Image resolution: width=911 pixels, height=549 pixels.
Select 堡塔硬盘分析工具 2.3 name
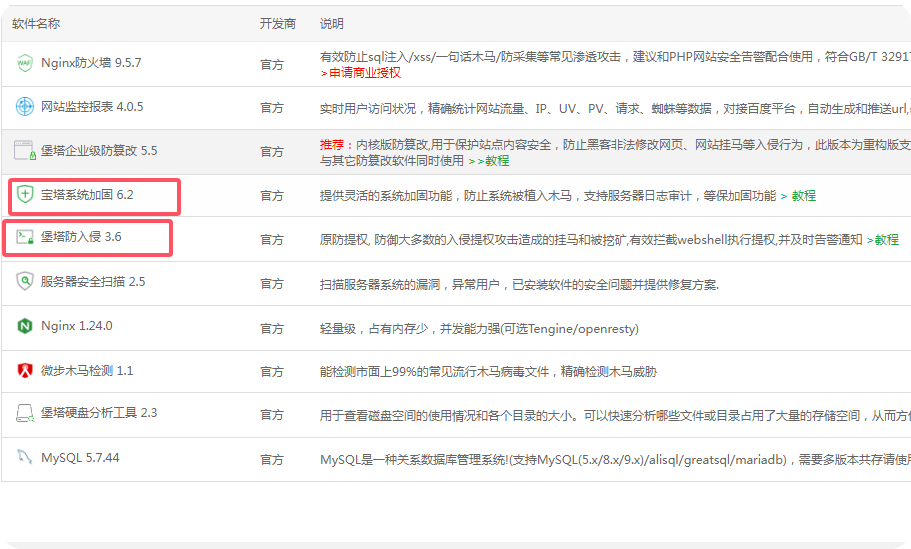pyautogui.click(x=99, y=413)
